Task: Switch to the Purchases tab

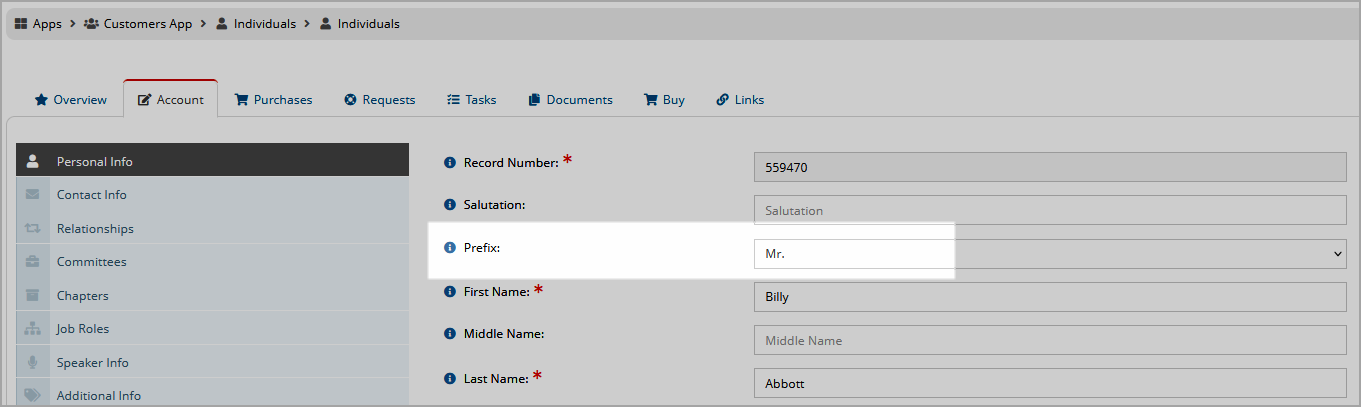Action: pyautogui.click(x=273, y=100)
